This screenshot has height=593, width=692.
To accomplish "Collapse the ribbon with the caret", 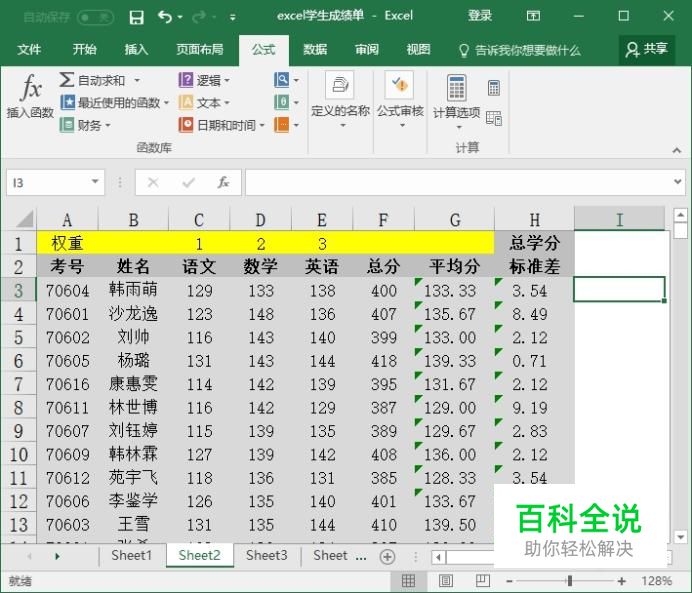I will (x=677, y=150).
